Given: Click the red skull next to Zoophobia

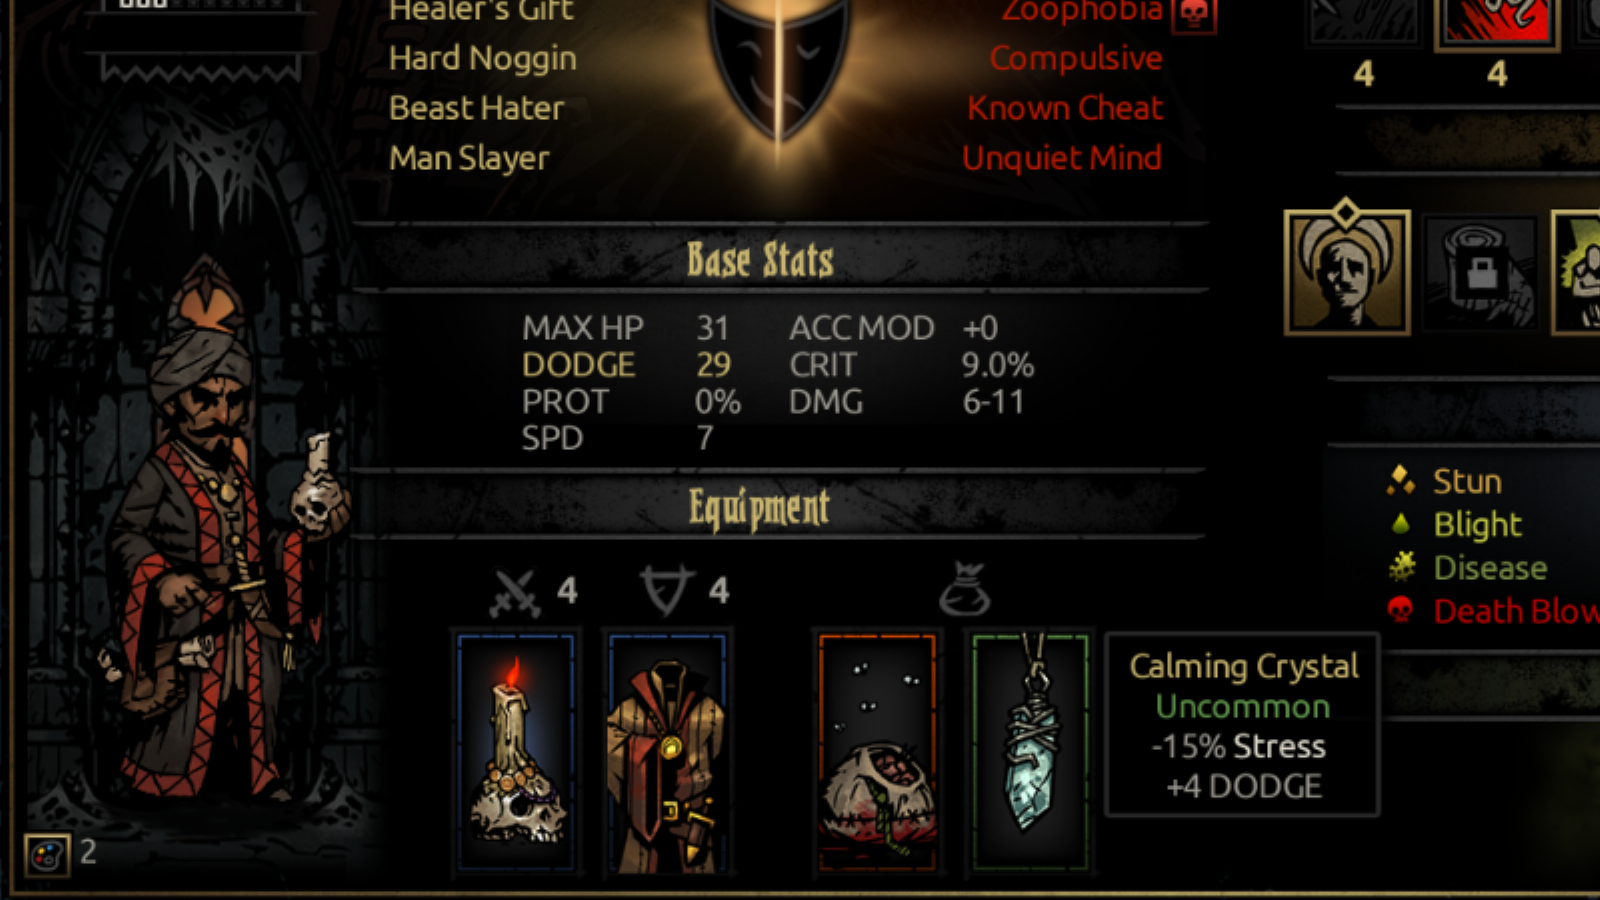Looking at the screenshot, I should coord(1194,14).
